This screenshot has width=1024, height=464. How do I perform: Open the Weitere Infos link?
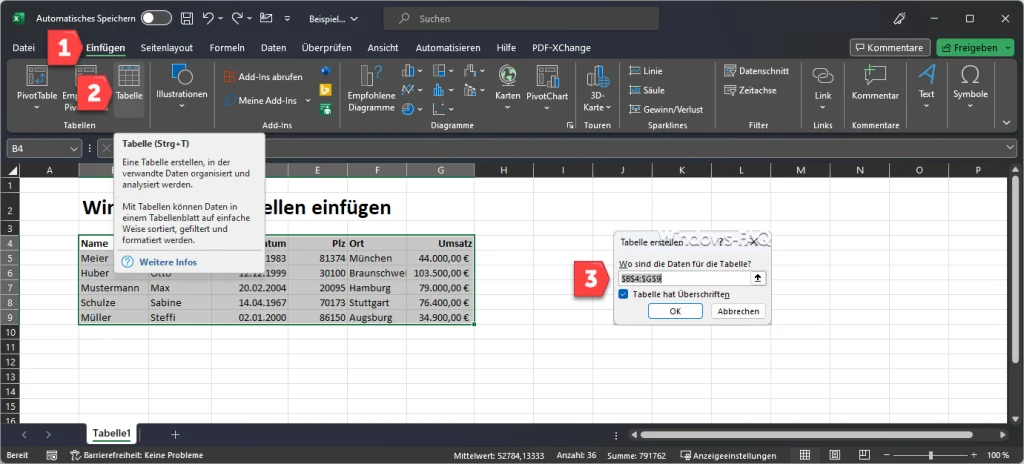[168, 262]
